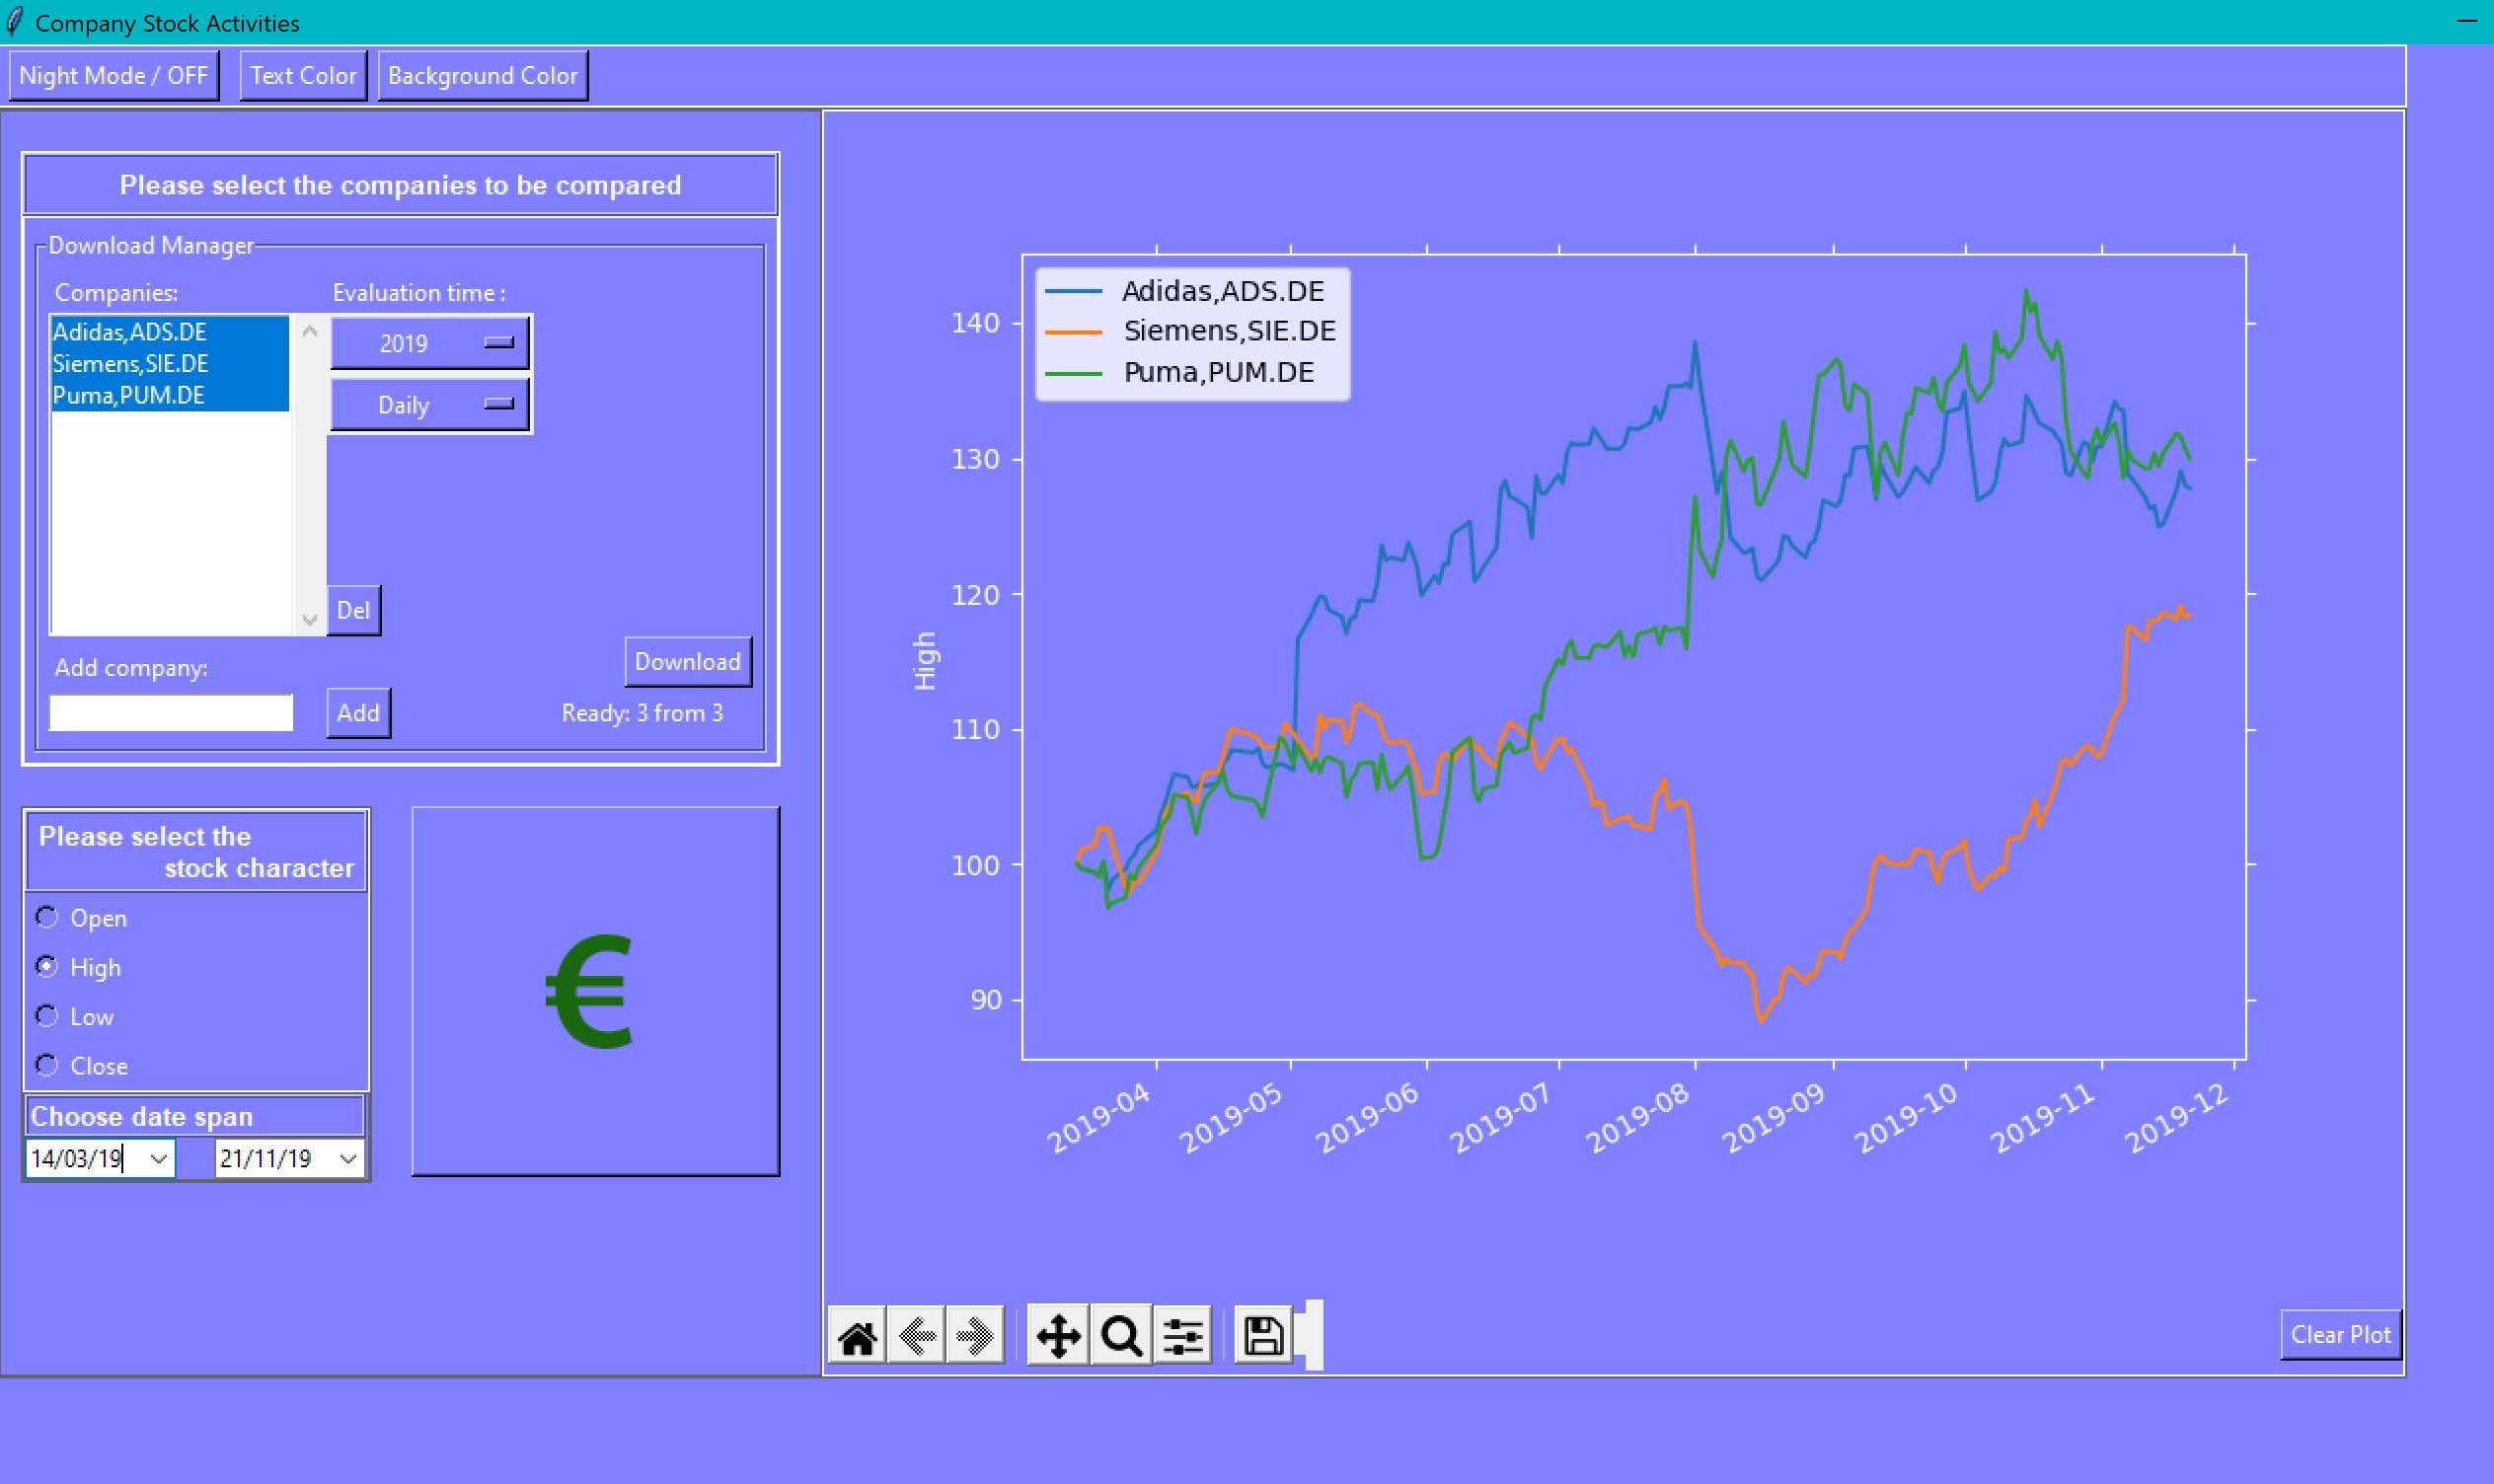The image size is (2494, 1484).
Task: Click the Clear Plot button
Action: tap(2341, 1335)
